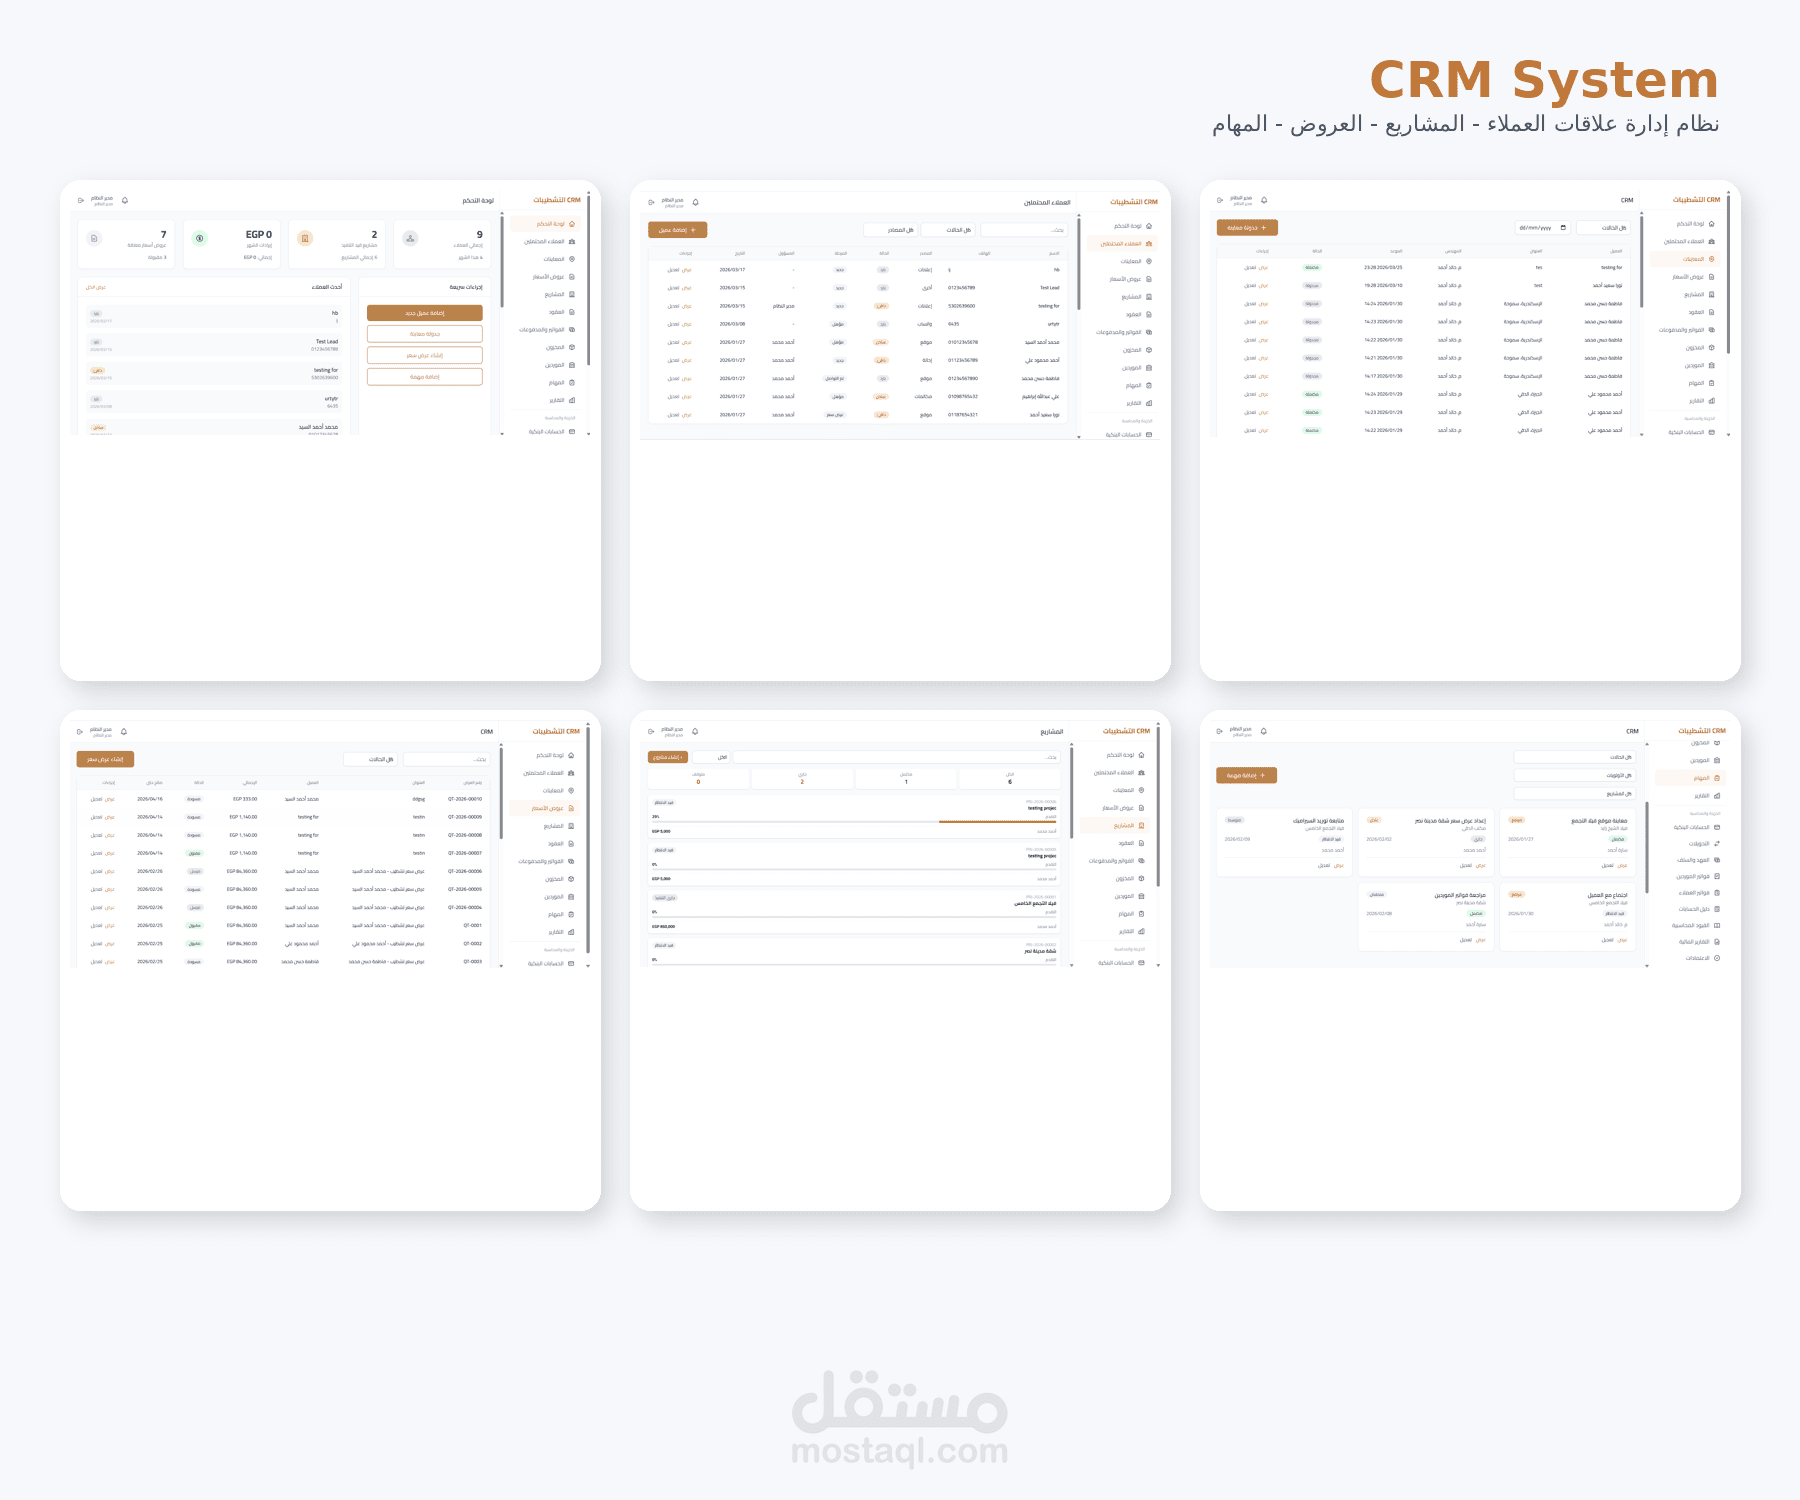Click the EGP 0 revenue stat card icon
This screenshot has height=1500, width=1800.
[199, 238]
